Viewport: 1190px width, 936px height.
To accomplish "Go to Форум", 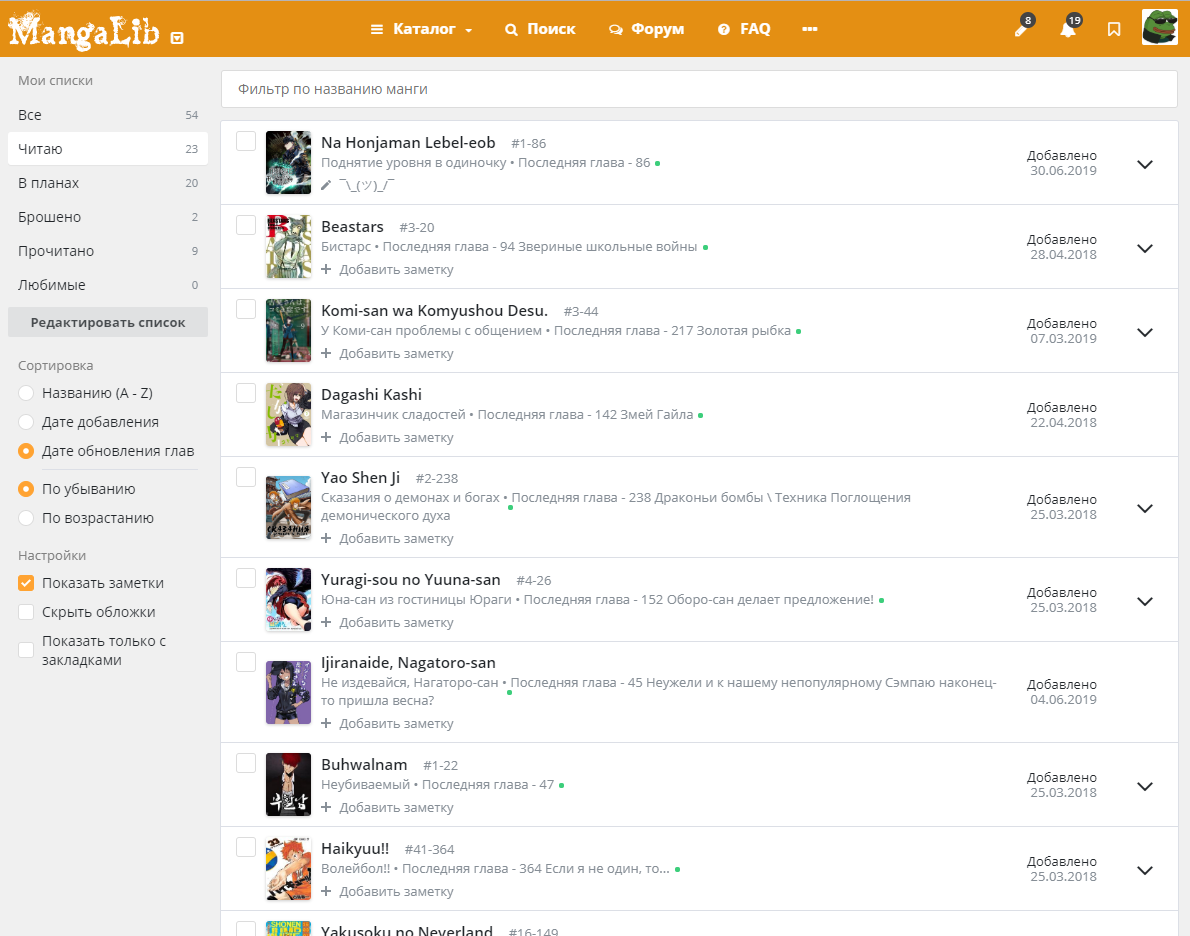I will [647, 29].
